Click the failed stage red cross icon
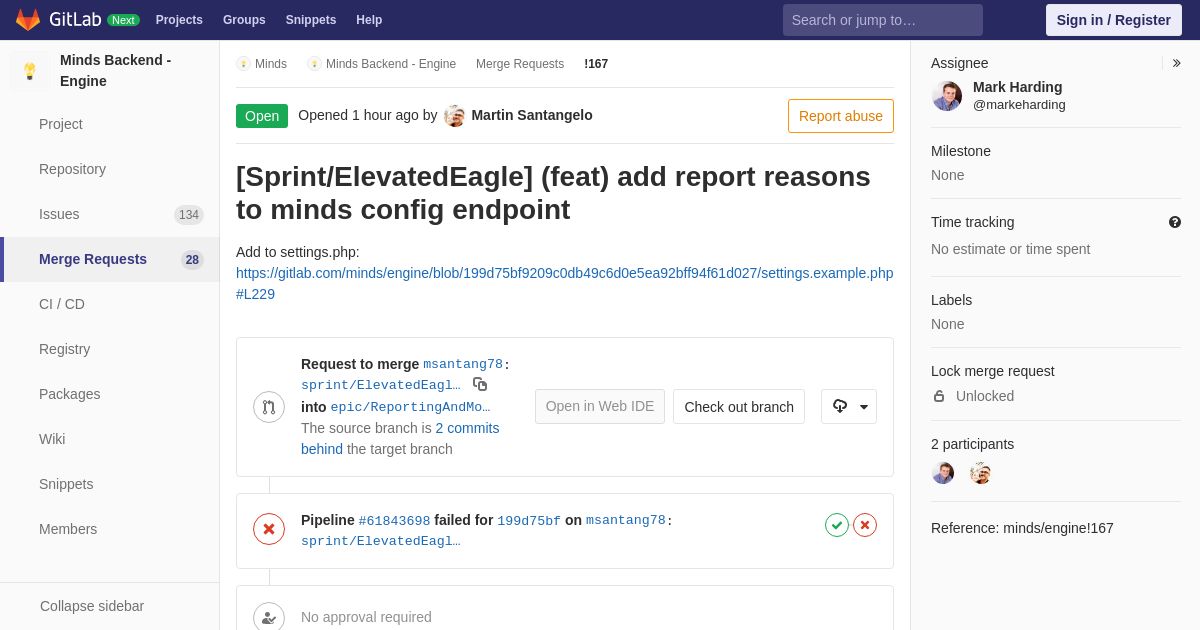Screen dimensions: 1200x630 [865, 525]
